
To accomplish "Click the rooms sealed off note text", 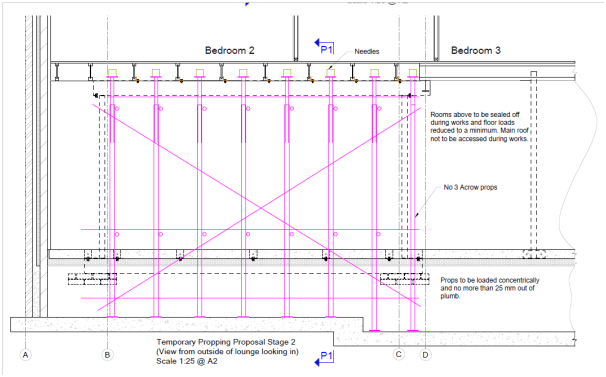I will pos(479,126).
